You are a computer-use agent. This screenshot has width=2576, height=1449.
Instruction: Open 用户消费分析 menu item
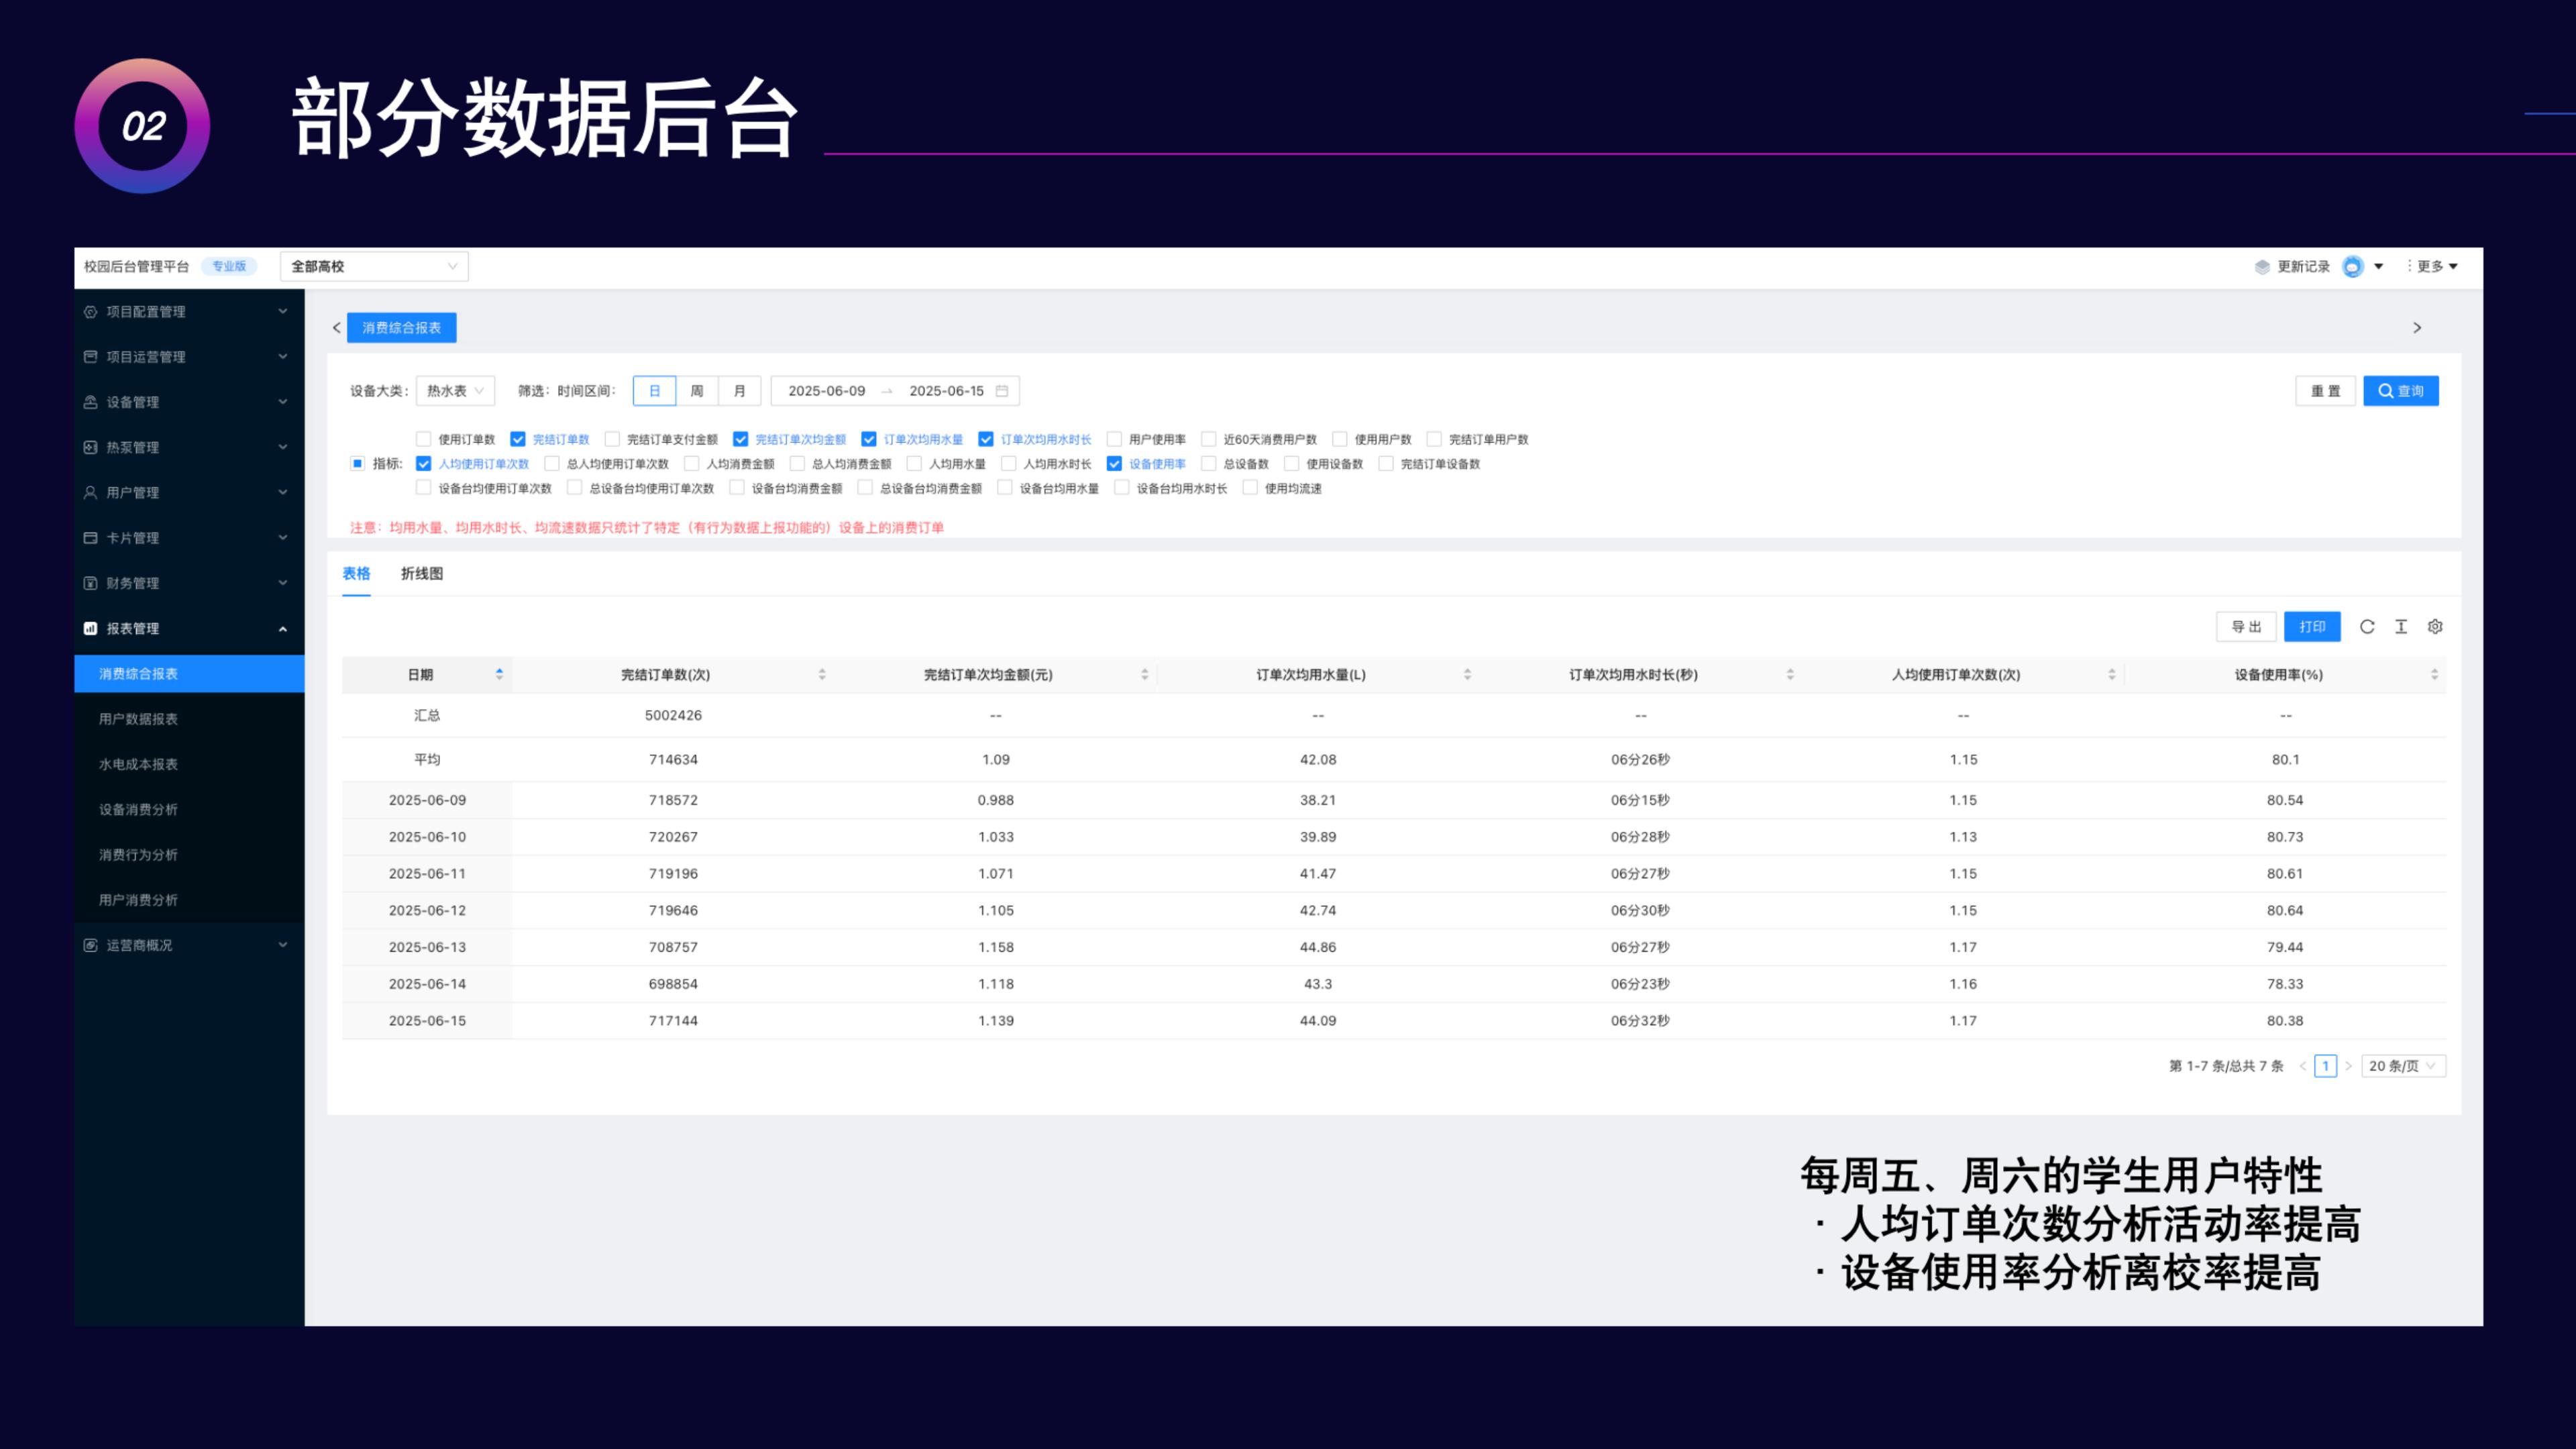point(189,900)
